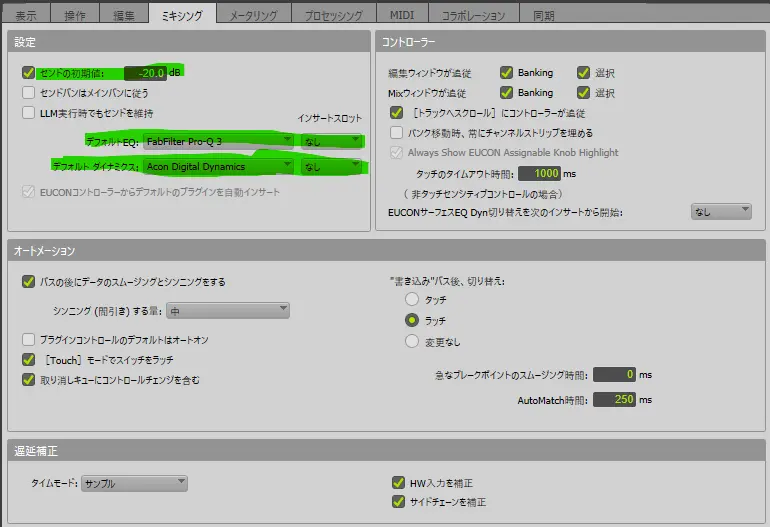Screen dimensions: 770x527
Task: Check バンク移動時、常にチャンネルストリップを埋める option
Action: tap(397, 132)
